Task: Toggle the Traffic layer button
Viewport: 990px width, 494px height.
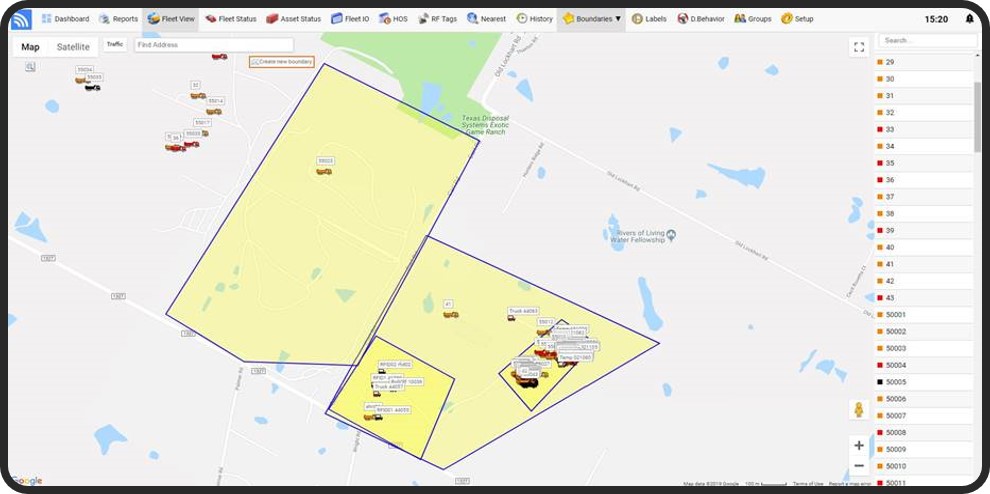Action: point(115,44)
